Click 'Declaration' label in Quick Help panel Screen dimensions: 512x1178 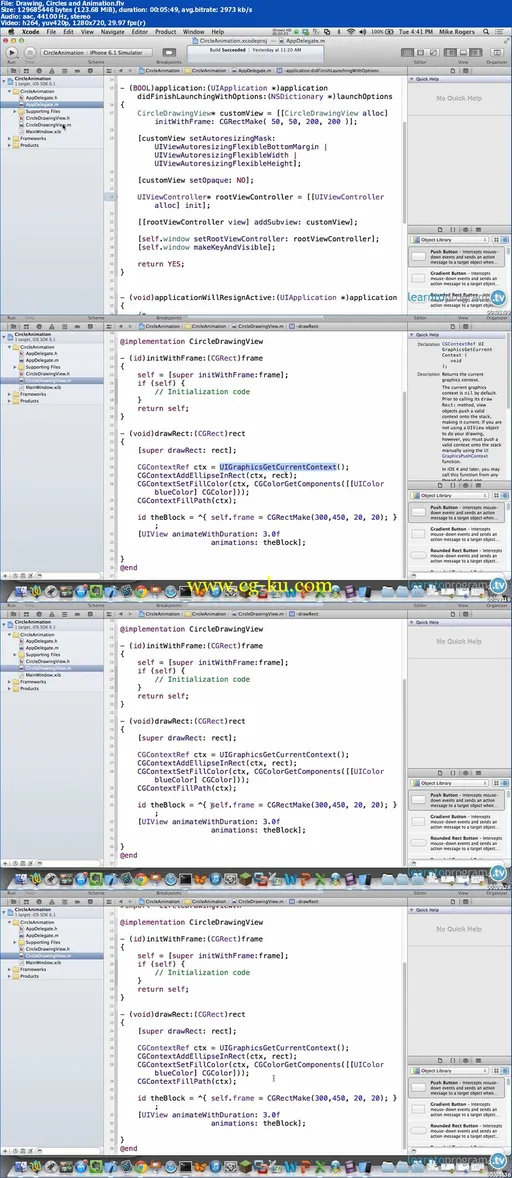point(428,343)
